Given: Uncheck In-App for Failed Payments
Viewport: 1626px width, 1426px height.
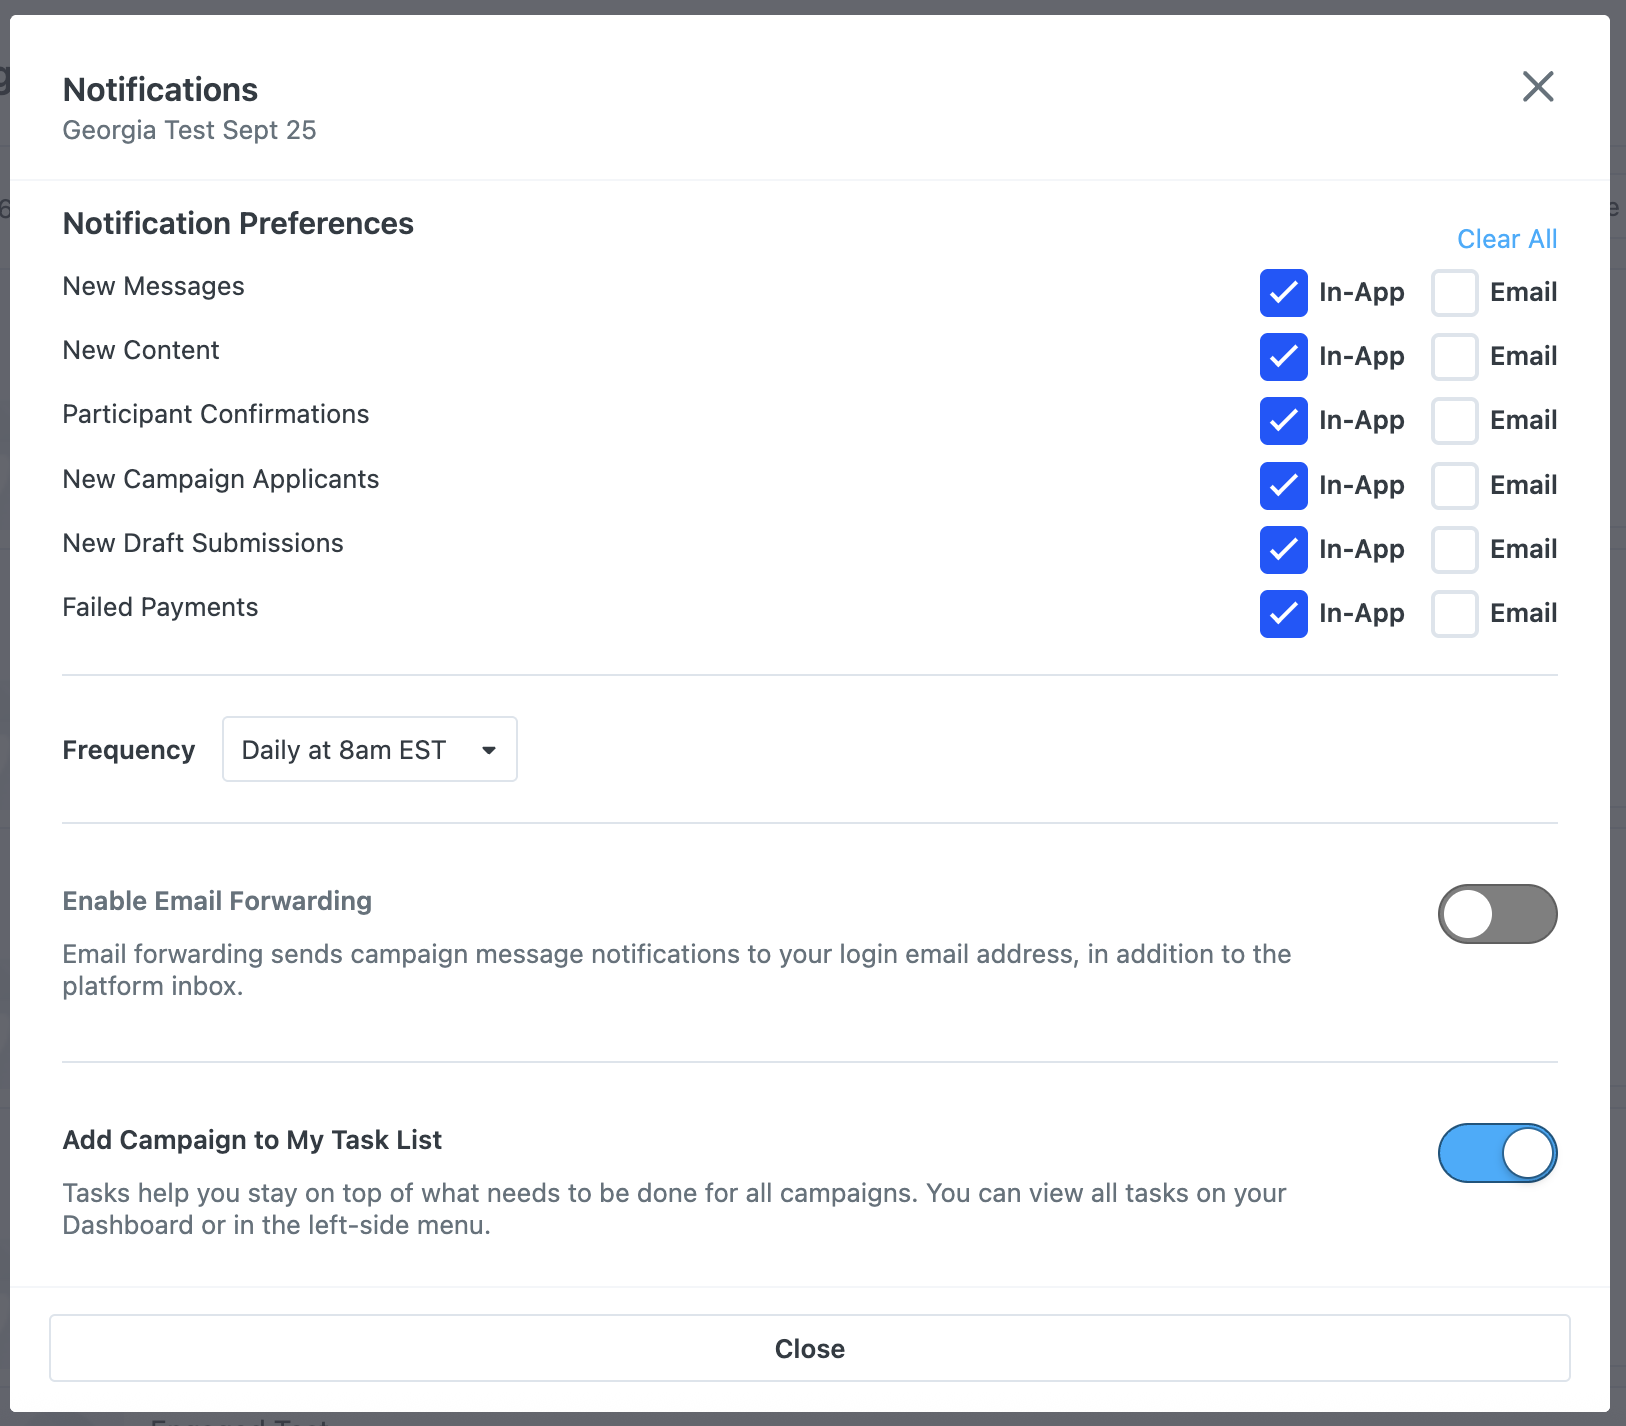Looking at the screenshot, I should 1284,614.
